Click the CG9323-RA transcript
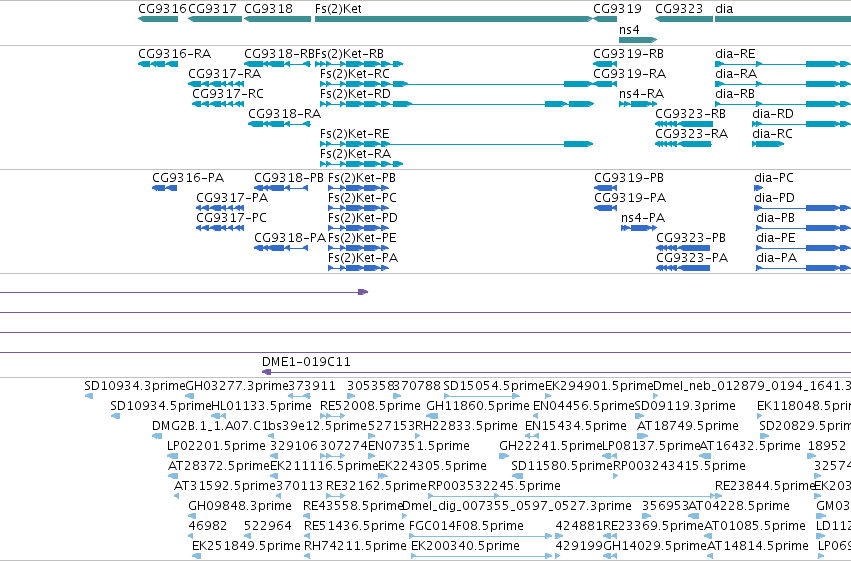 [x=683, y=144]
